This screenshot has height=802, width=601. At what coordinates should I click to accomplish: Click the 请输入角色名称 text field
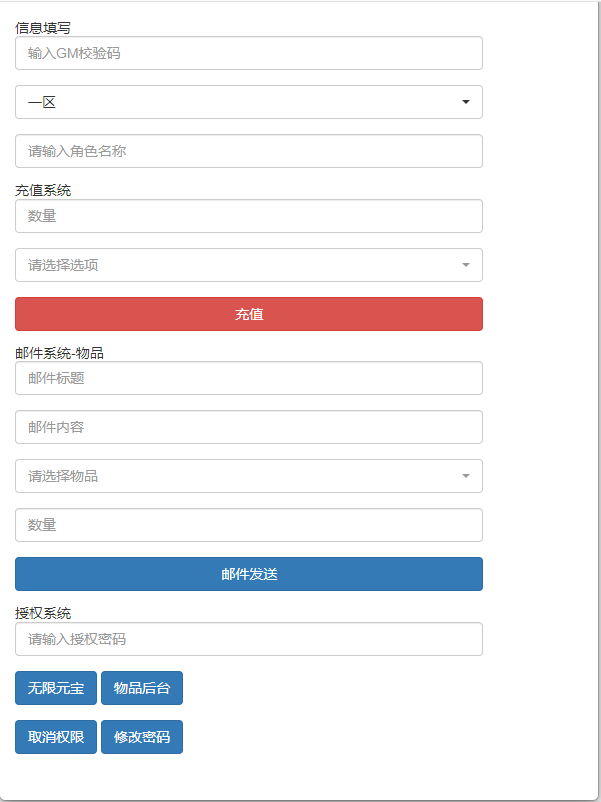(x=248, y=151)
